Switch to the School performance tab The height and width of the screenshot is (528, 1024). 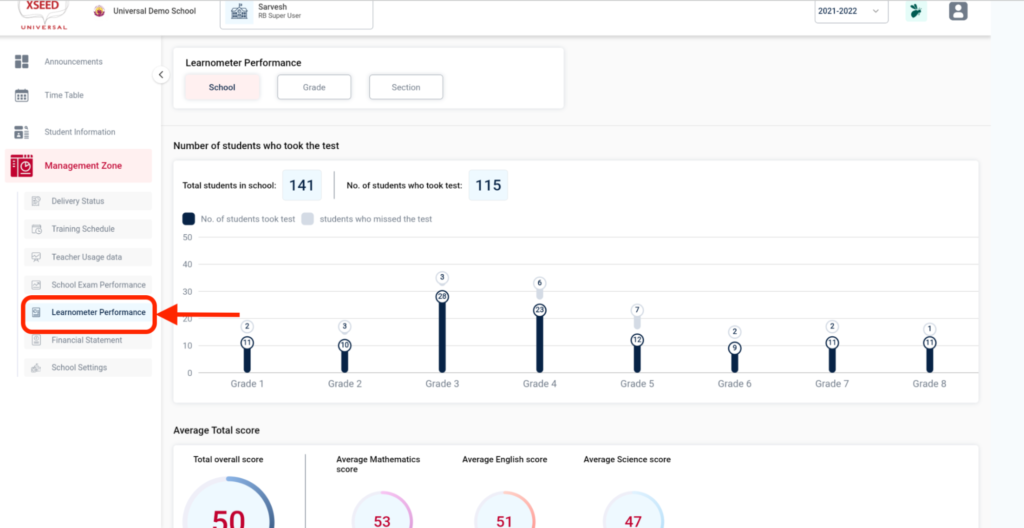(222, 87)
